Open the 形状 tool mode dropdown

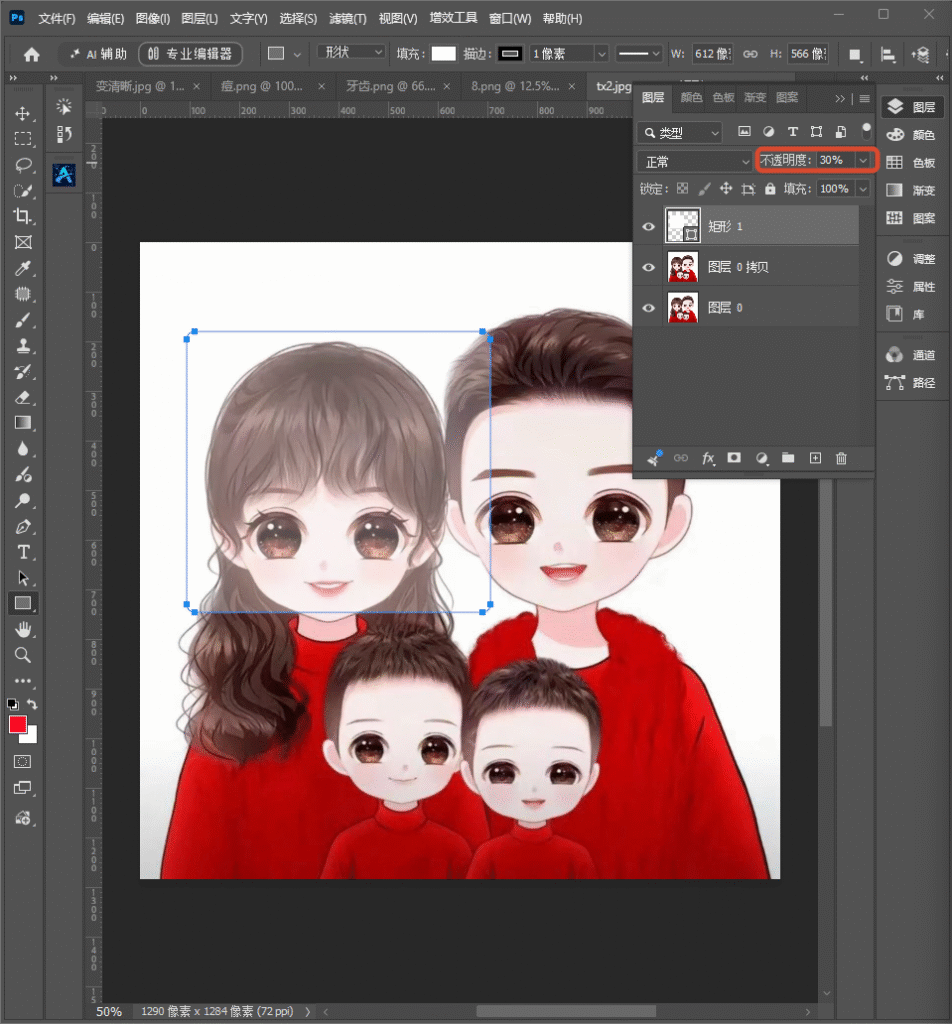pos(351,52)
